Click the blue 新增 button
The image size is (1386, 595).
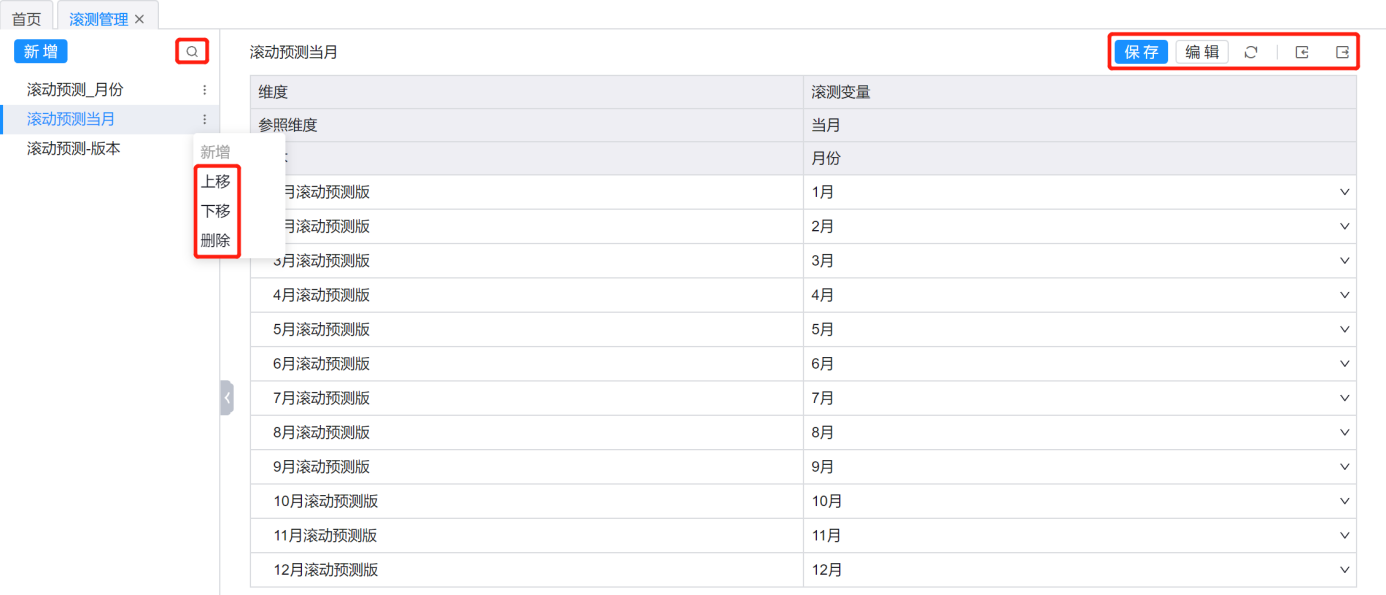click(41, 51)
